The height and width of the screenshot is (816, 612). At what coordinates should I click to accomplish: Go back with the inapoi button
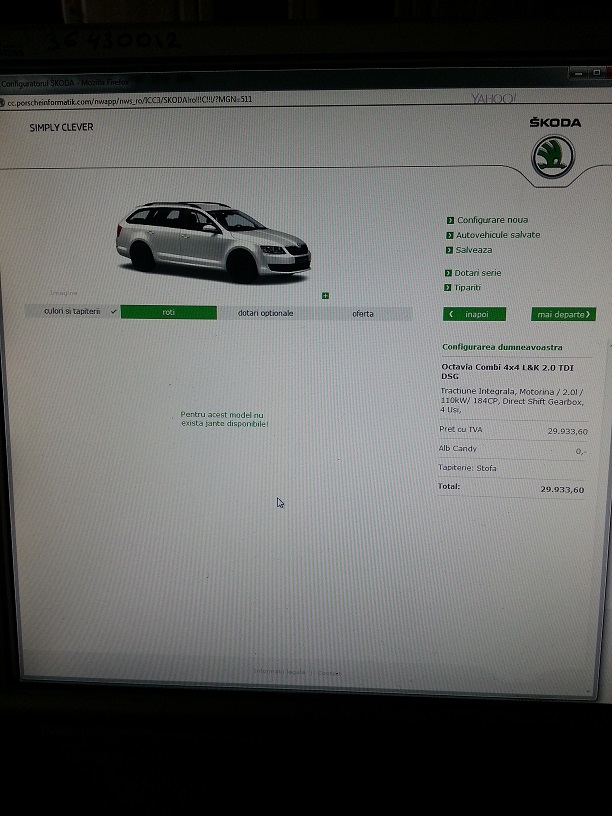tap(474, 314)
